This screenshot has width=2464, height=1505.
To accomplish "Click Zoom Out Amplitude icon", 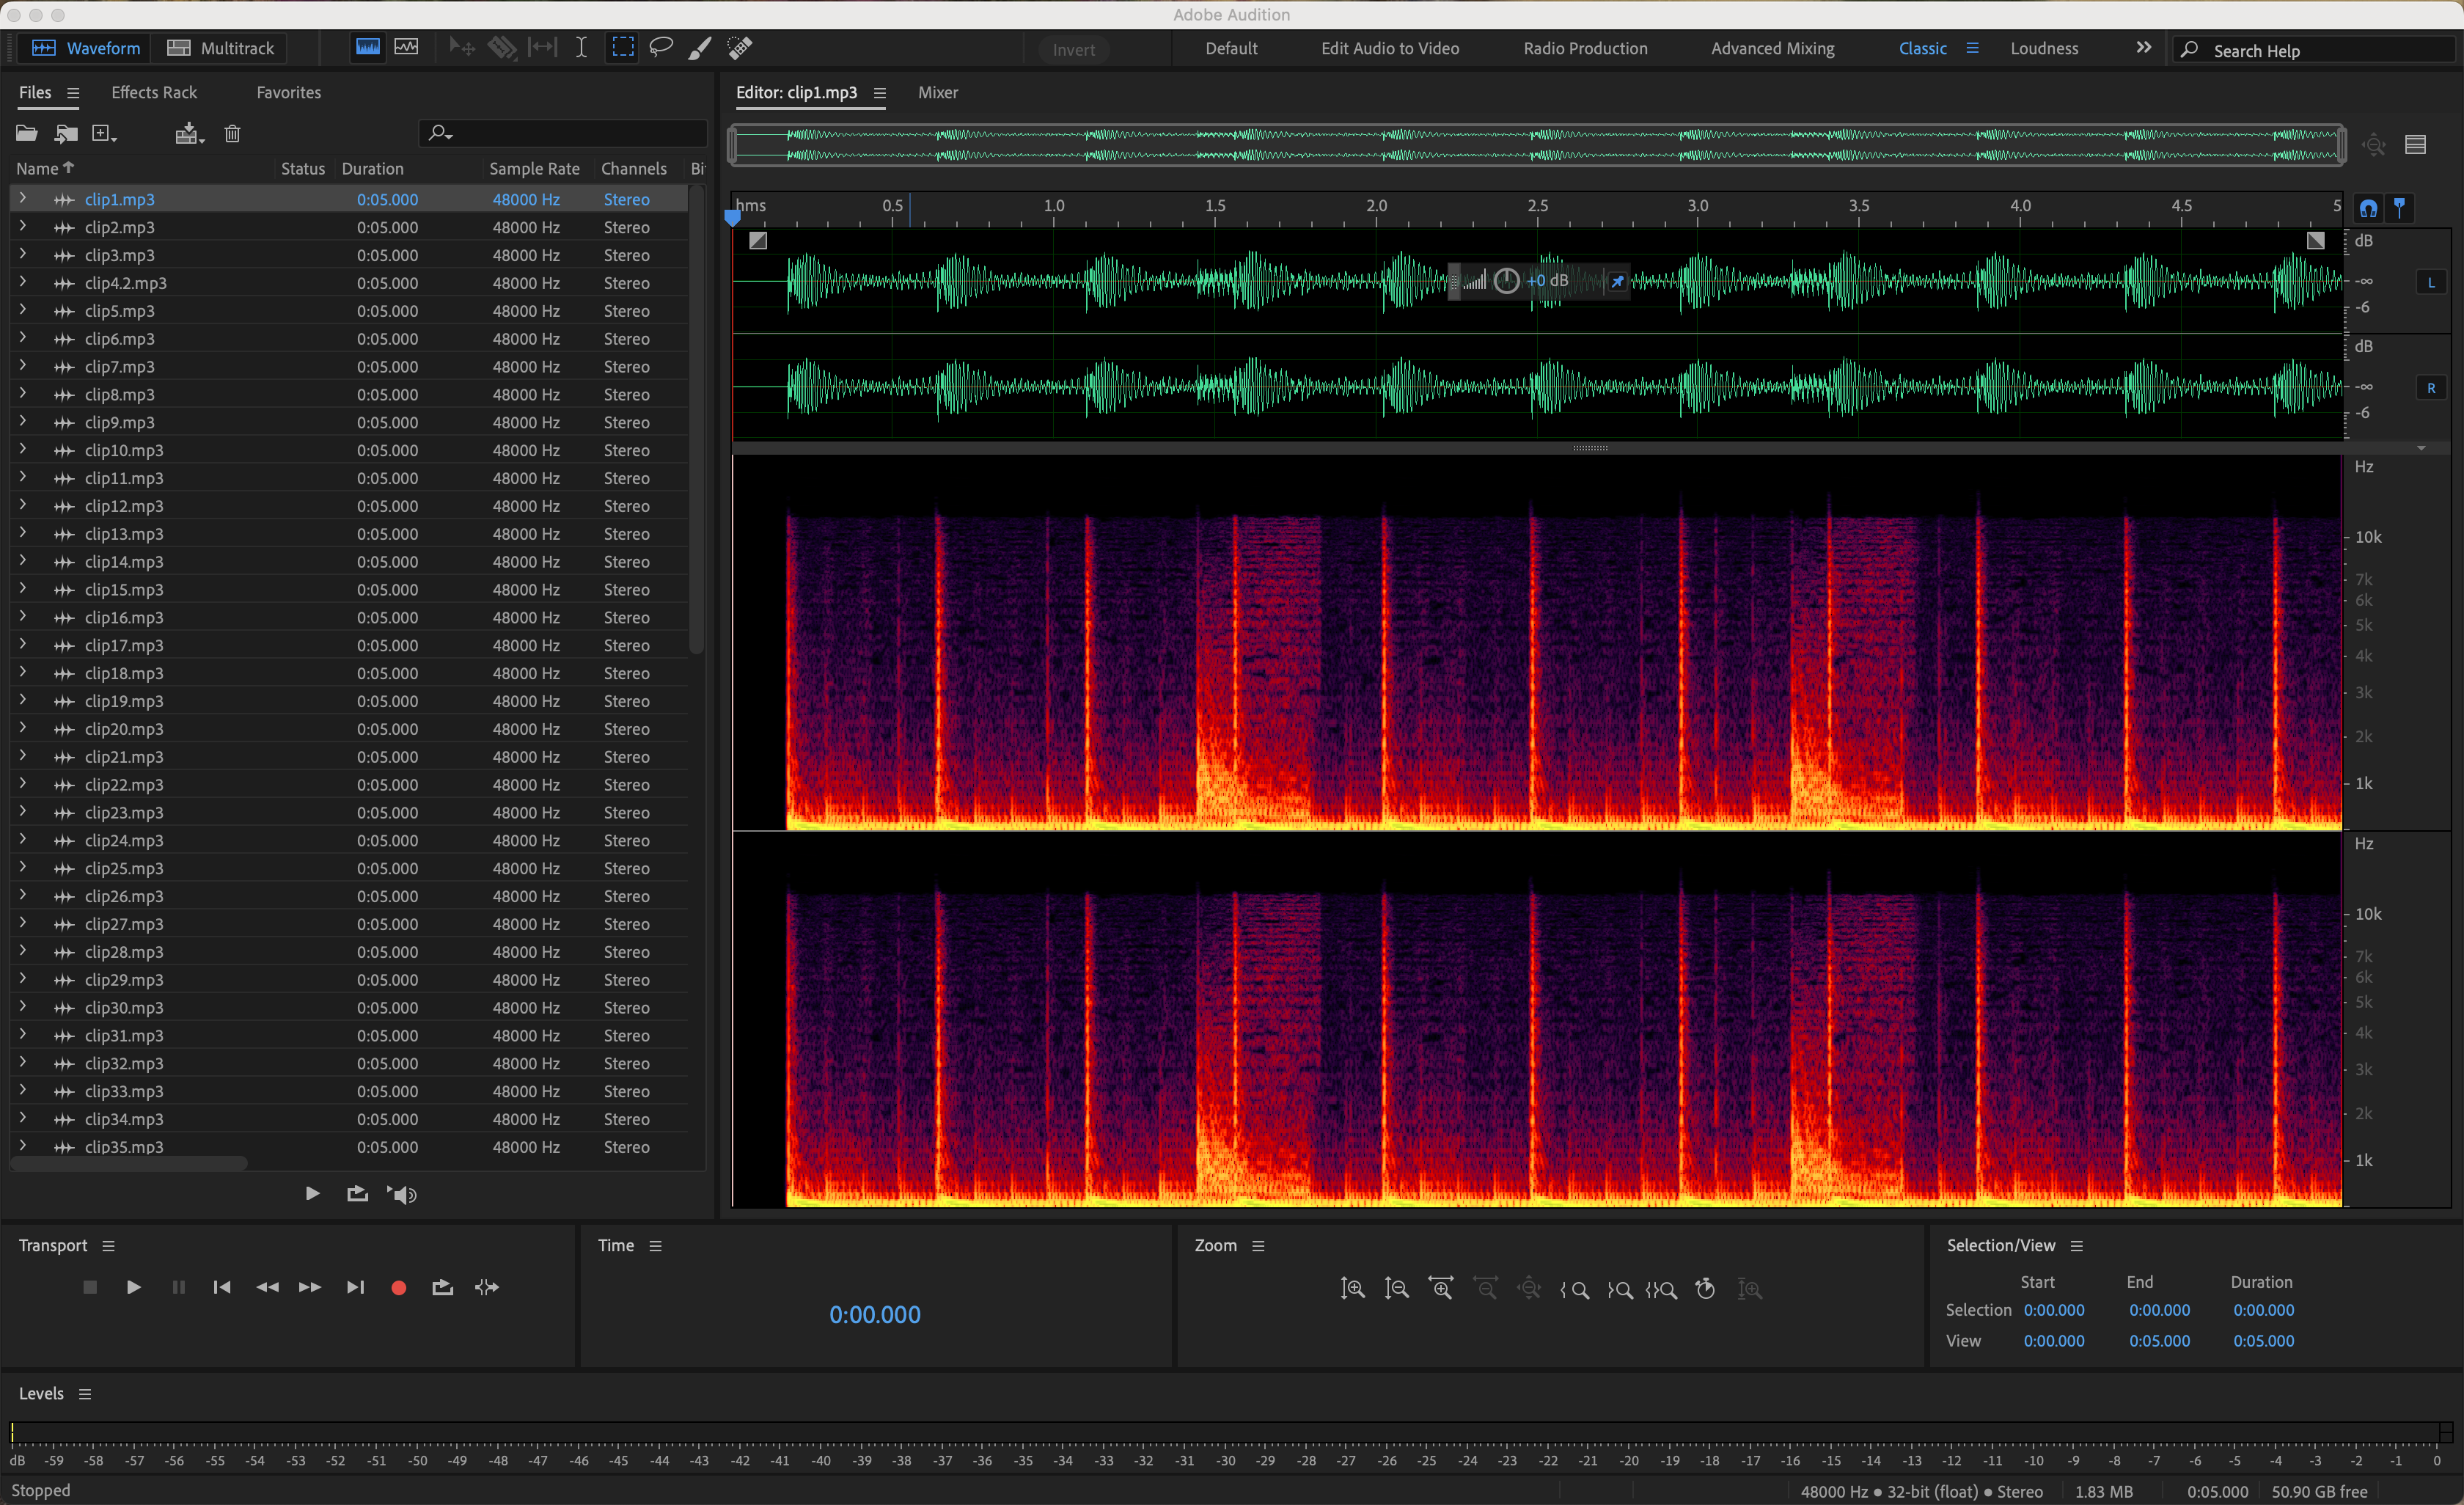I will 1396,1289.
